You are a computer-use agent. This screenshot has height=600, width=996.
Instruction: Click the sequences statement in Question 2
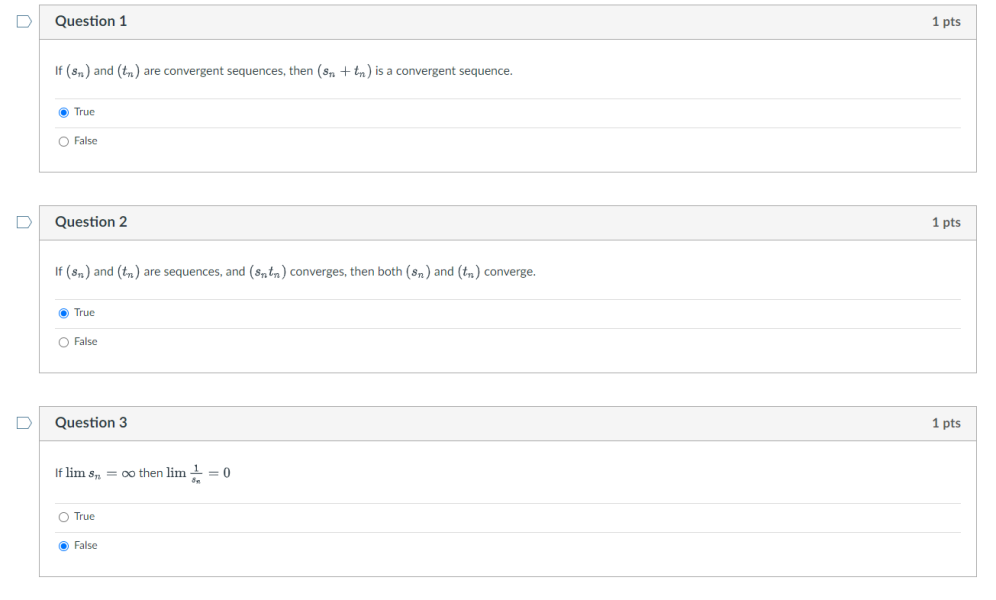pyautogui.click(x=295, y=271)
